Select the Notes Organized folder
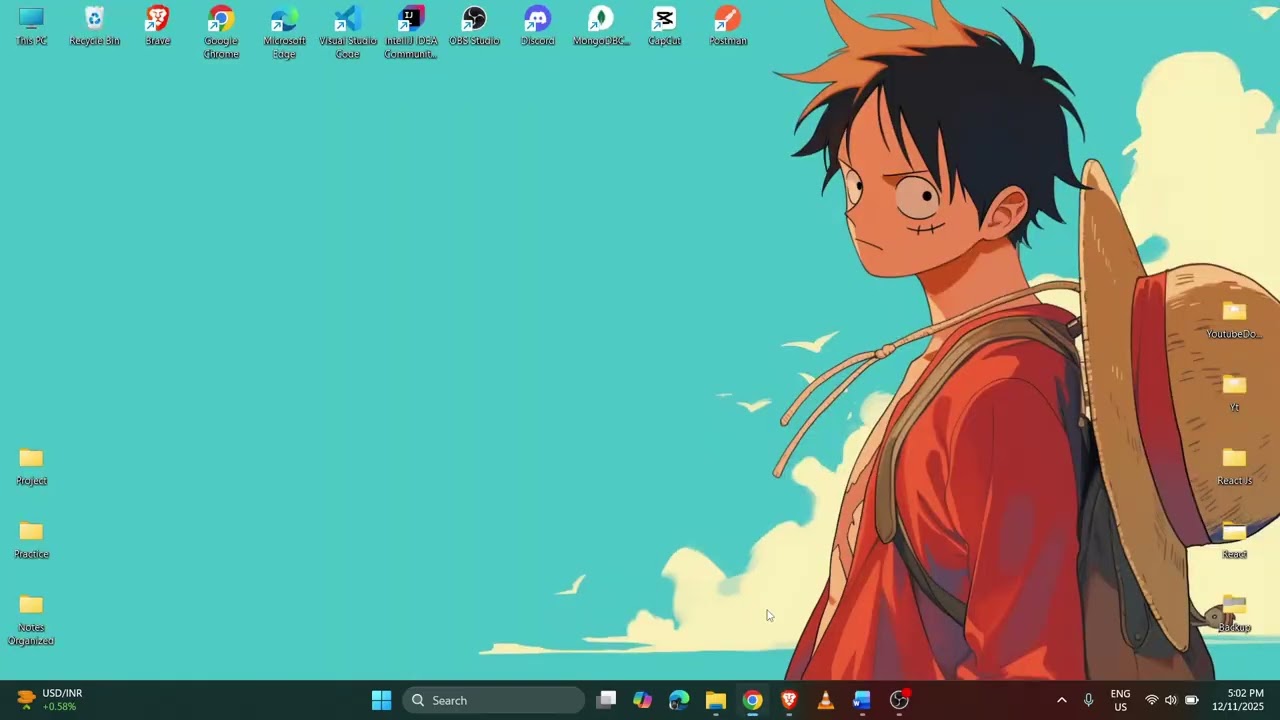Image resolution: width=1280 pixels, height=720 pixels. click(31, 620)
